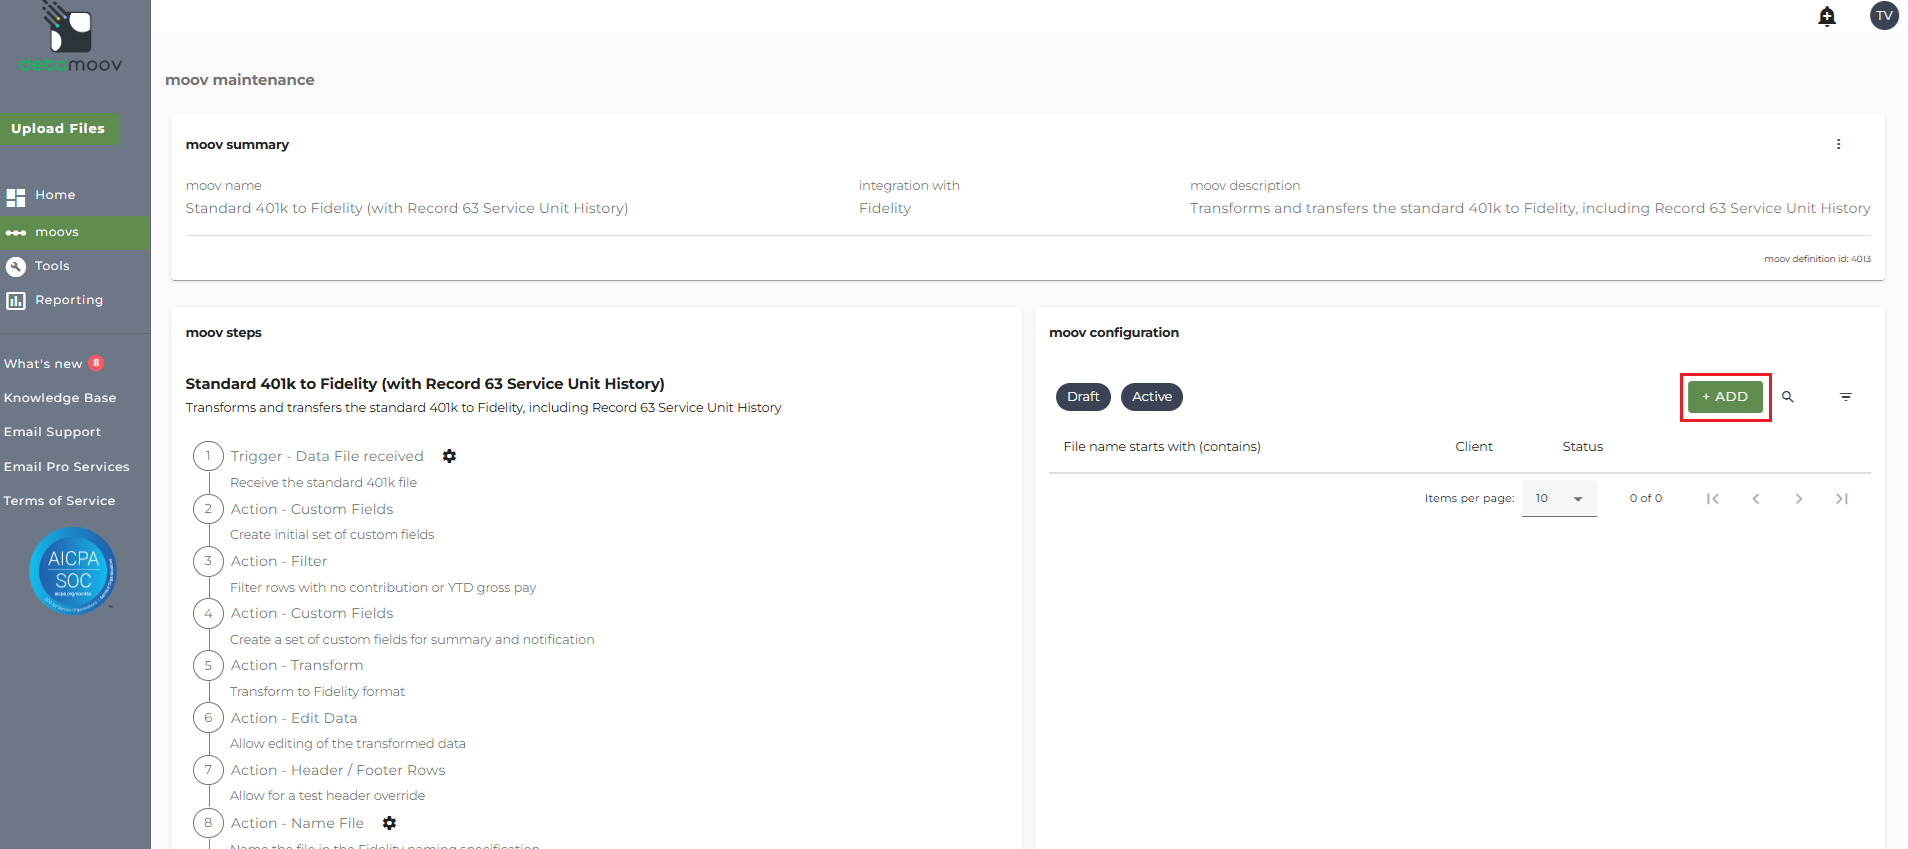Viewport: 1908px width, 849px height.
Task: Open Action - Edit Data step
Action: pos(294,718)
